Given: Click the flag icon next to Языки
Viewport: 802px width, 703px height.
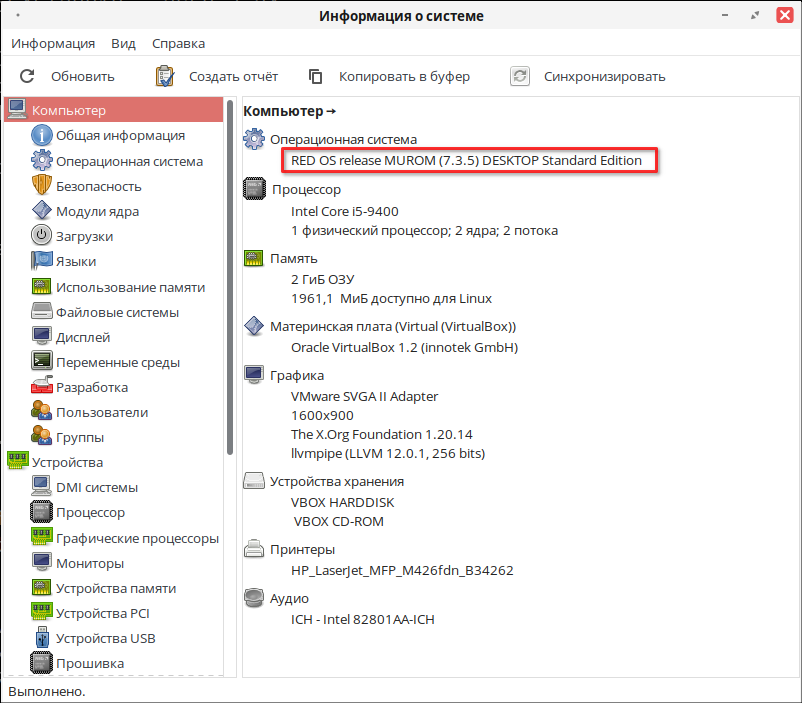Looking at the screenshot, I should point(41,260).
